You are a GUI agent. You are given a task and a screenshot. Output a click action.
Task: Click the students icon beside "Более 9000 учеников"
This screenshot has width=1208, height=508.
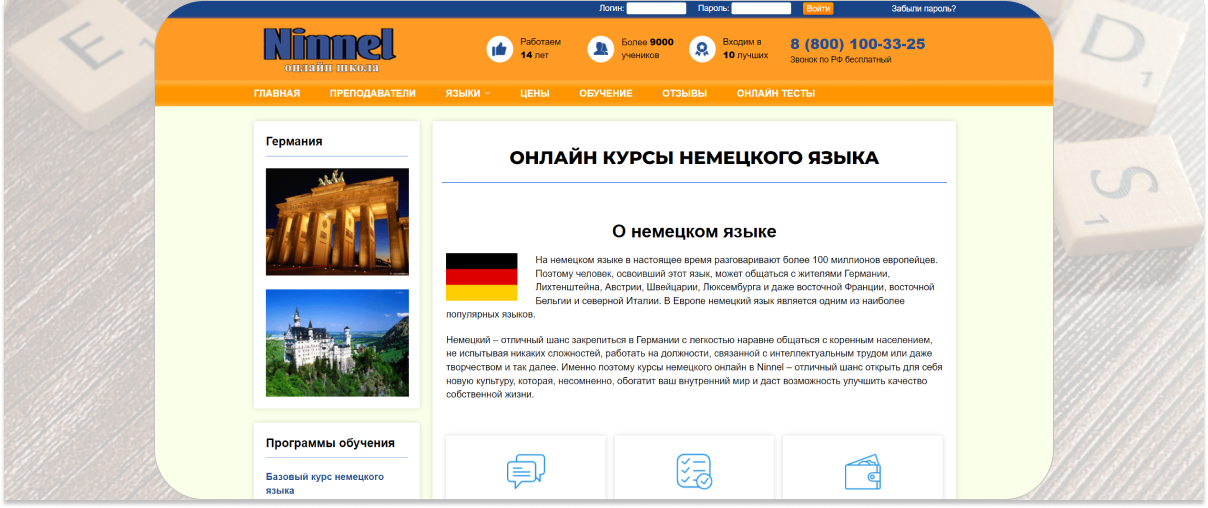click(600, 49)
